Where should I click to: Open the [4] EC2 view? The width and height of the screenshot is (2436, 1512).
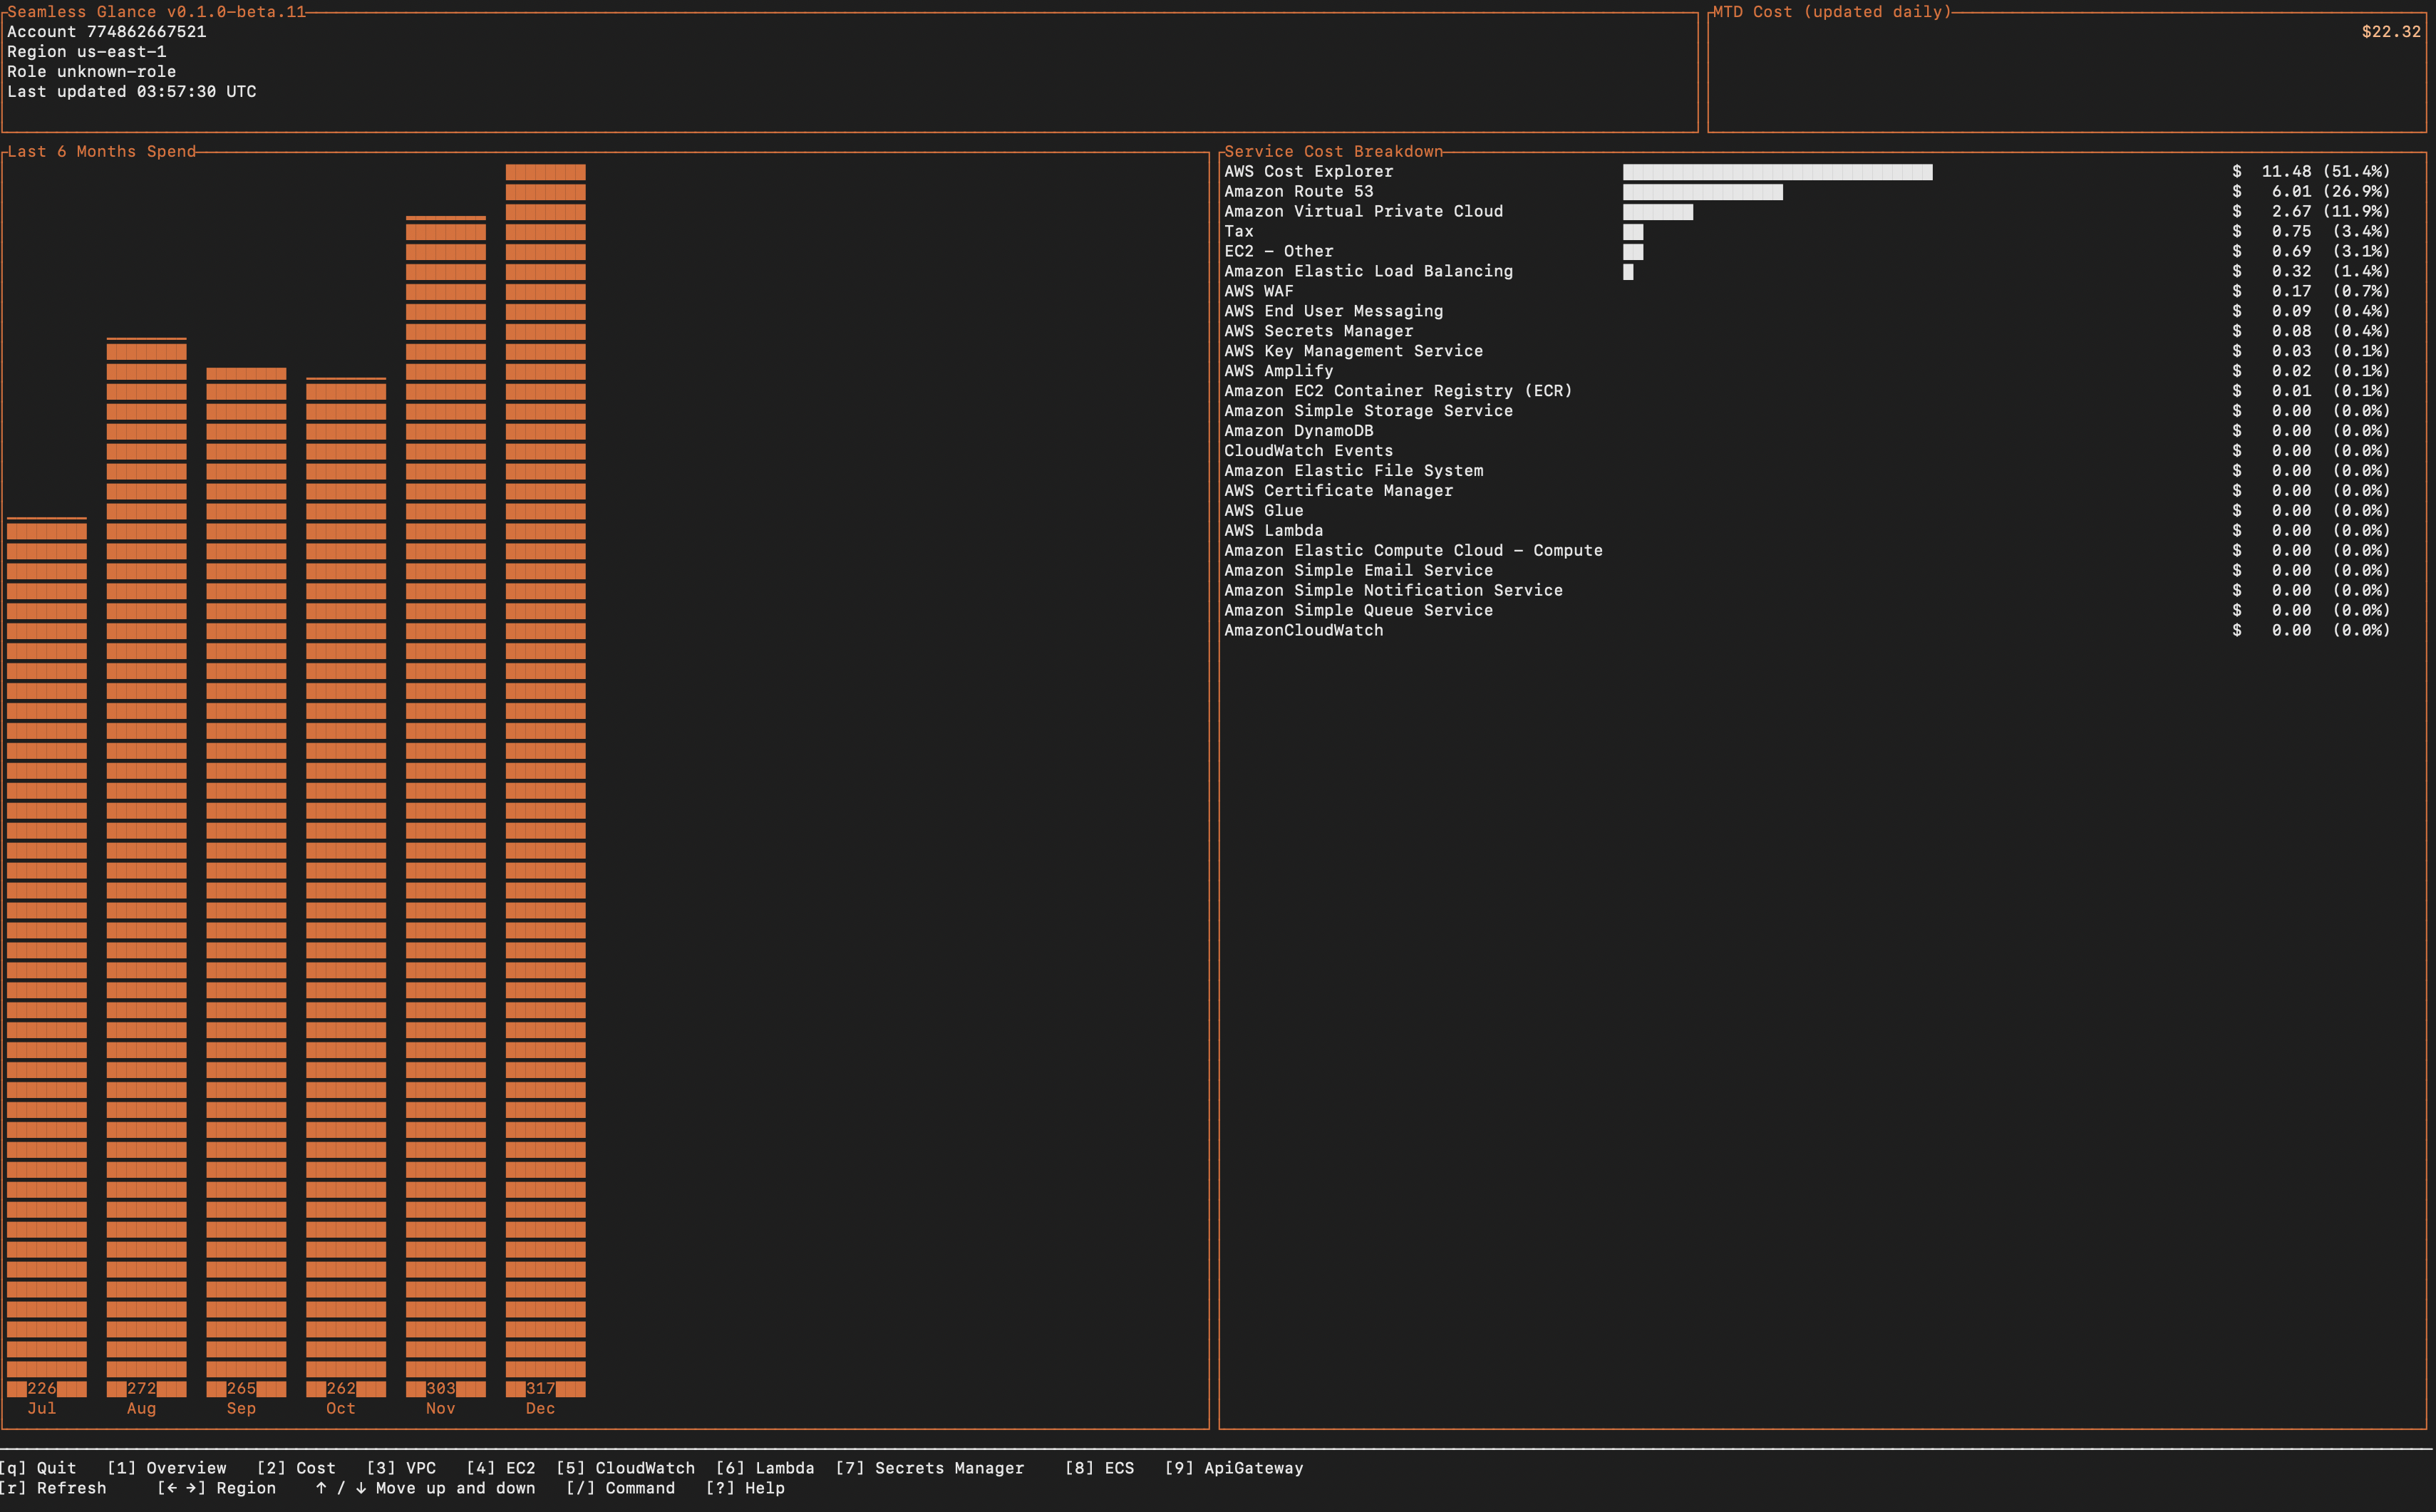pos(501,1468)
